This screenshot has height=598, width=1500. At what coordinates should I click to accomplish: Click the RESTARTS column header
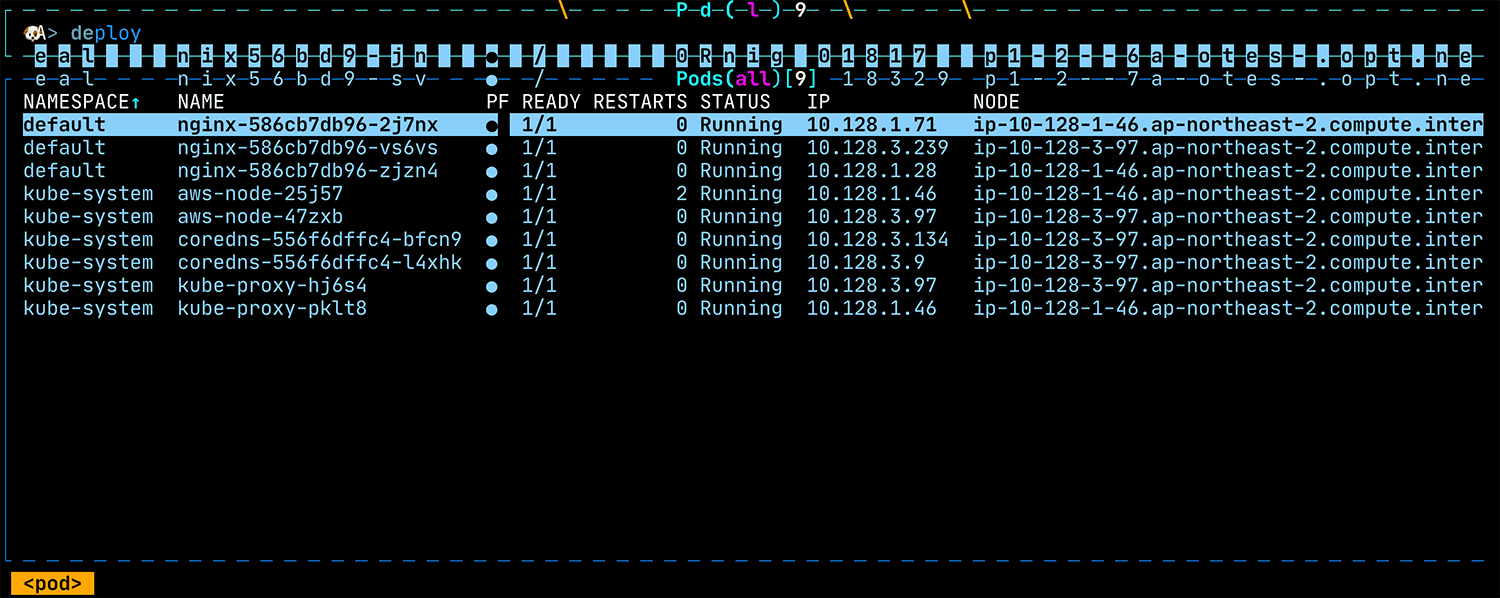pos(640,102)
